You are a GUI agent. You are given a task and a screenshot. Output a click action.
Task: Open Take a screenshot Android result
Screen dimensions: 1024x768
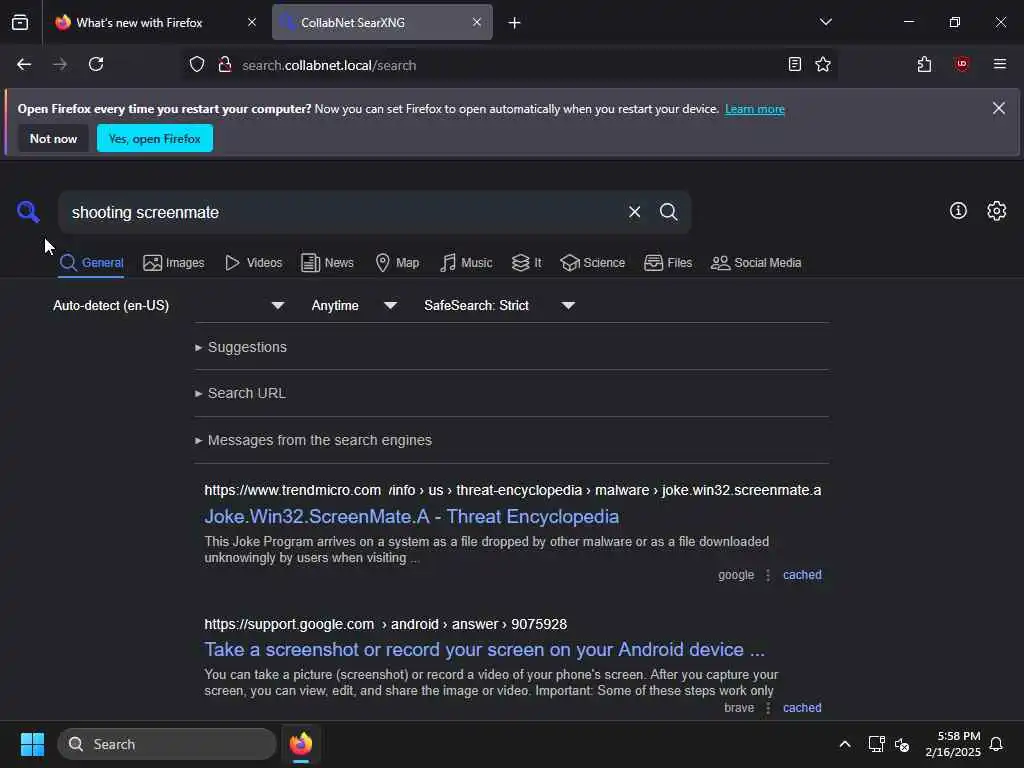484,649
